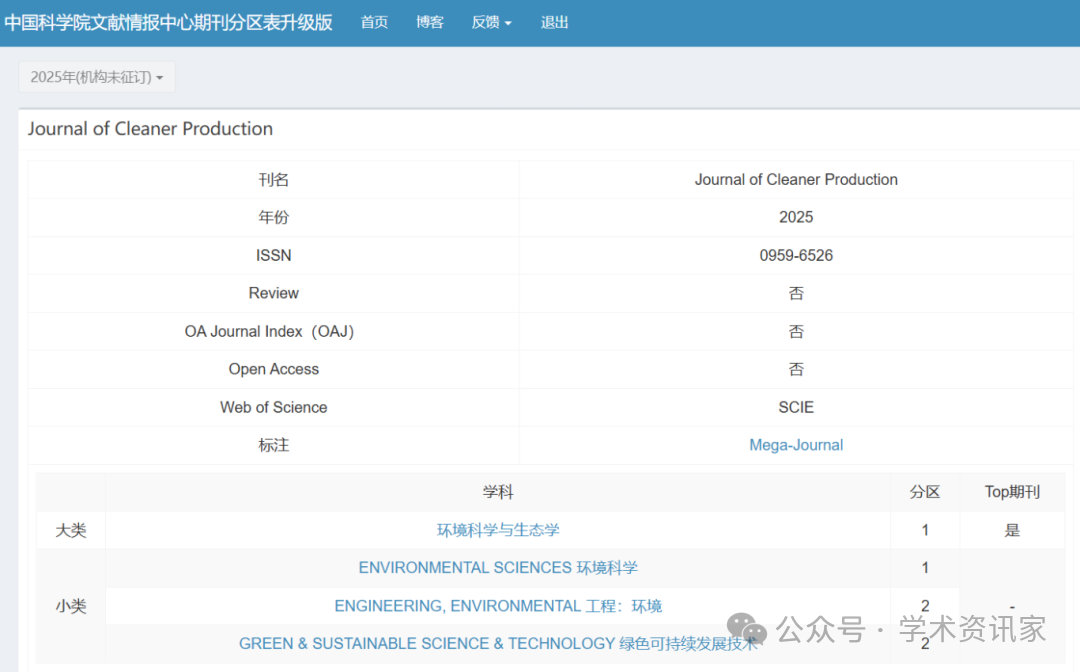Select the 分区 value 1 for ENVIRONMENTAL SCIENCES
The height and width of the screenshot is (672, 1080).
pyautogui.click(x=924, y=568)
